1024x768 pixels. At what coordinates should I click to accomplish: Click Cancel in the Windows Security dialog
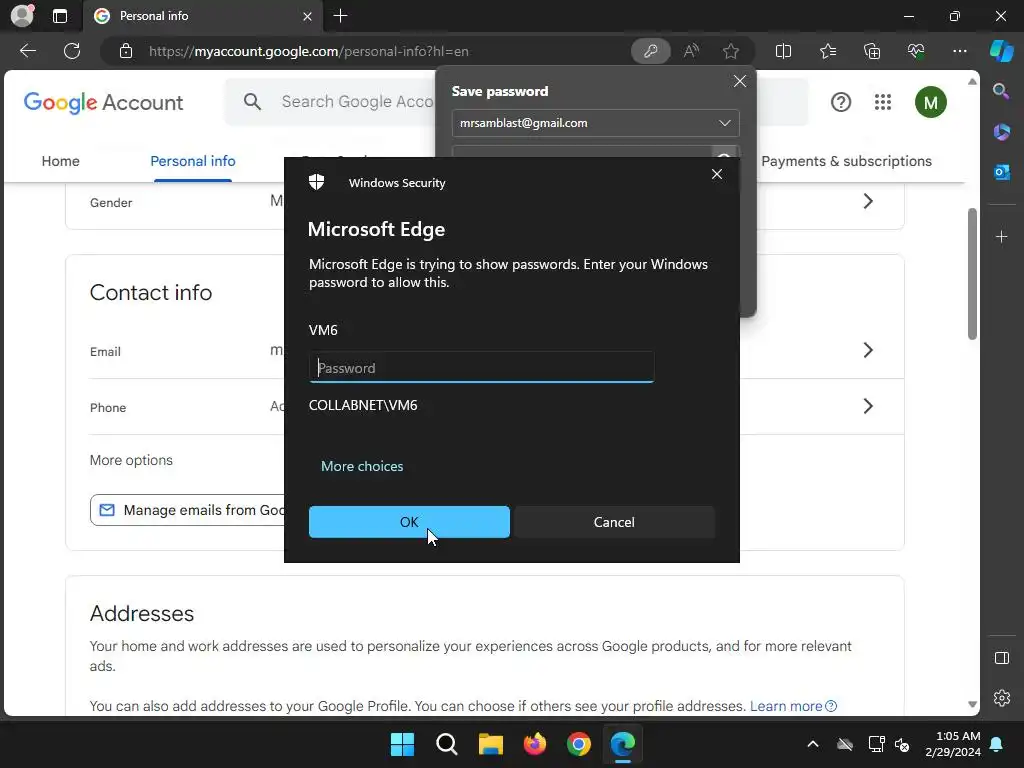[614, 522]
